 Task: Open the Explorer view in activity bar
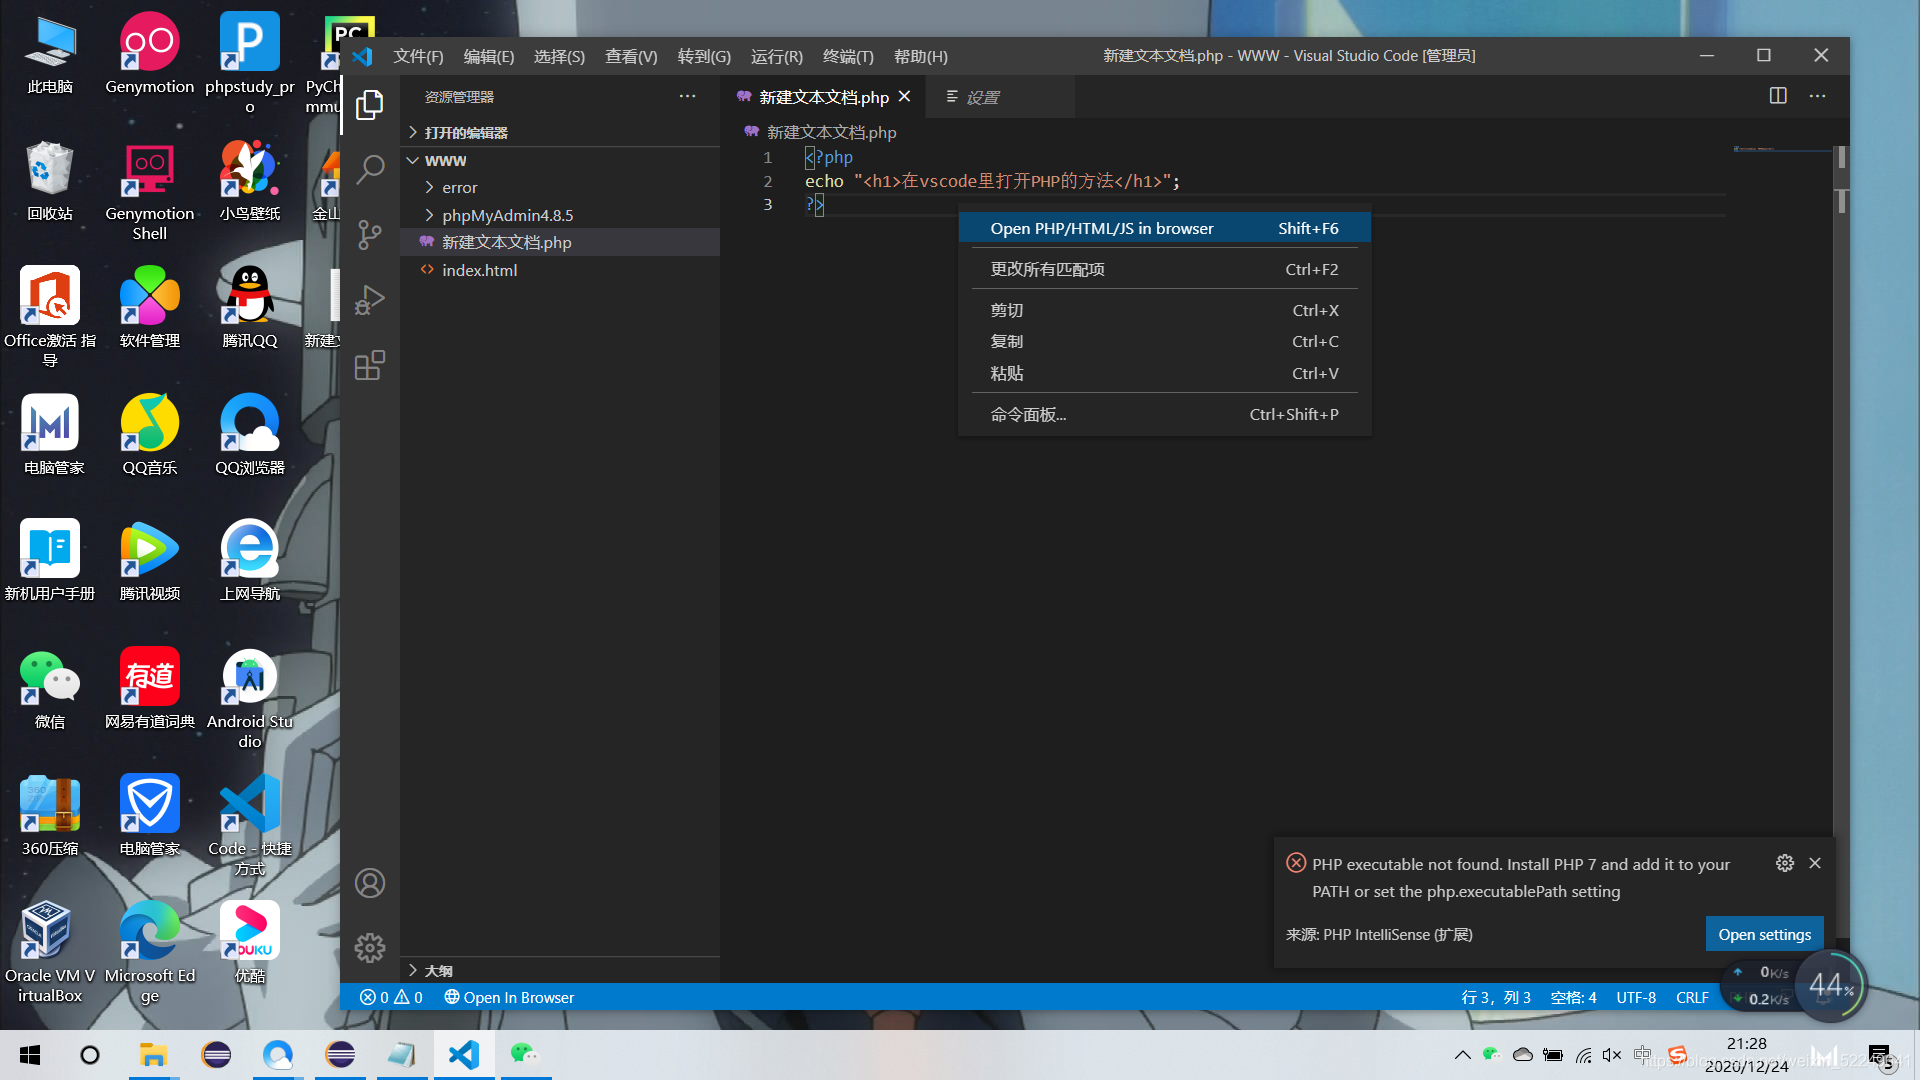tap(369, 105)
